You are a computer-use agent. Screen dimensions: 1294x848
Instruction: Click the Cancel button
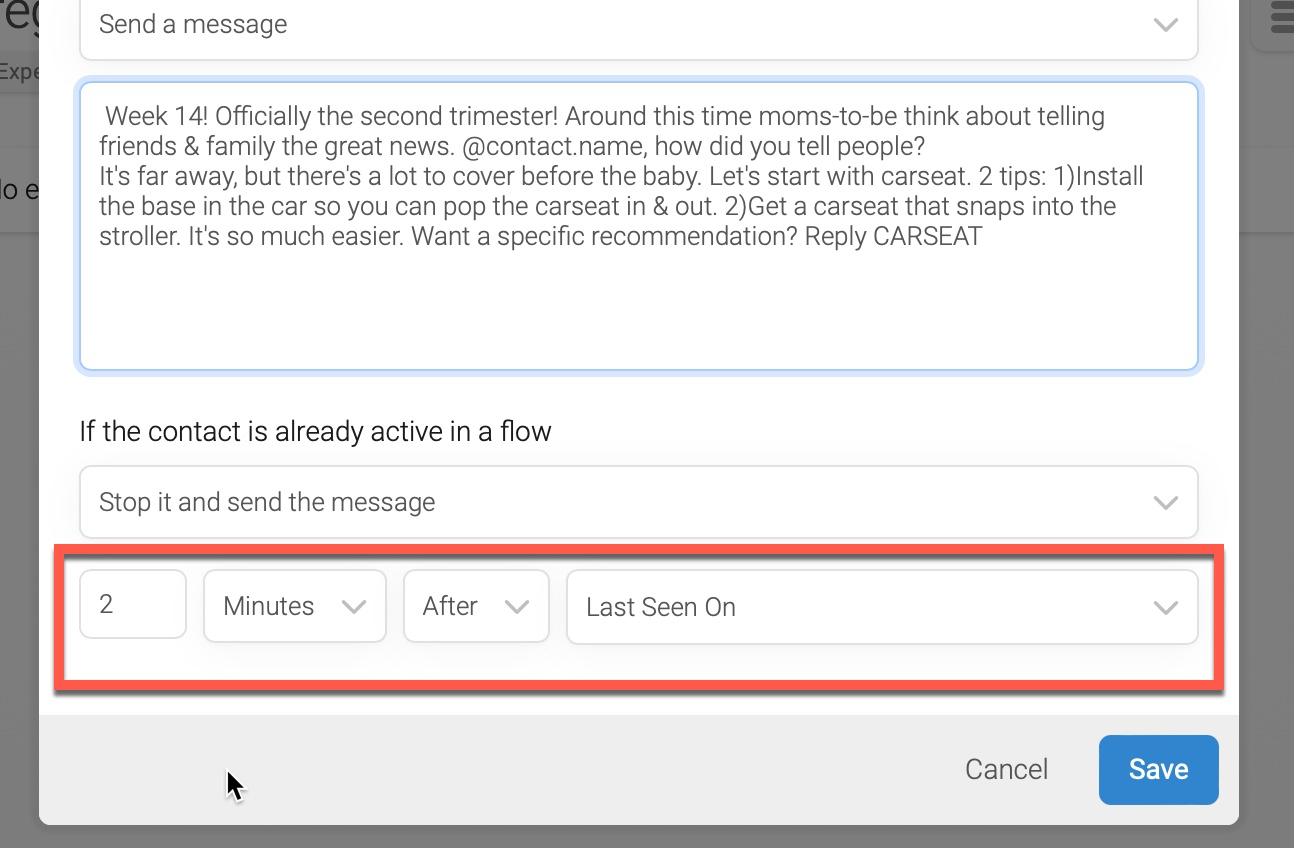(1006, 769)
